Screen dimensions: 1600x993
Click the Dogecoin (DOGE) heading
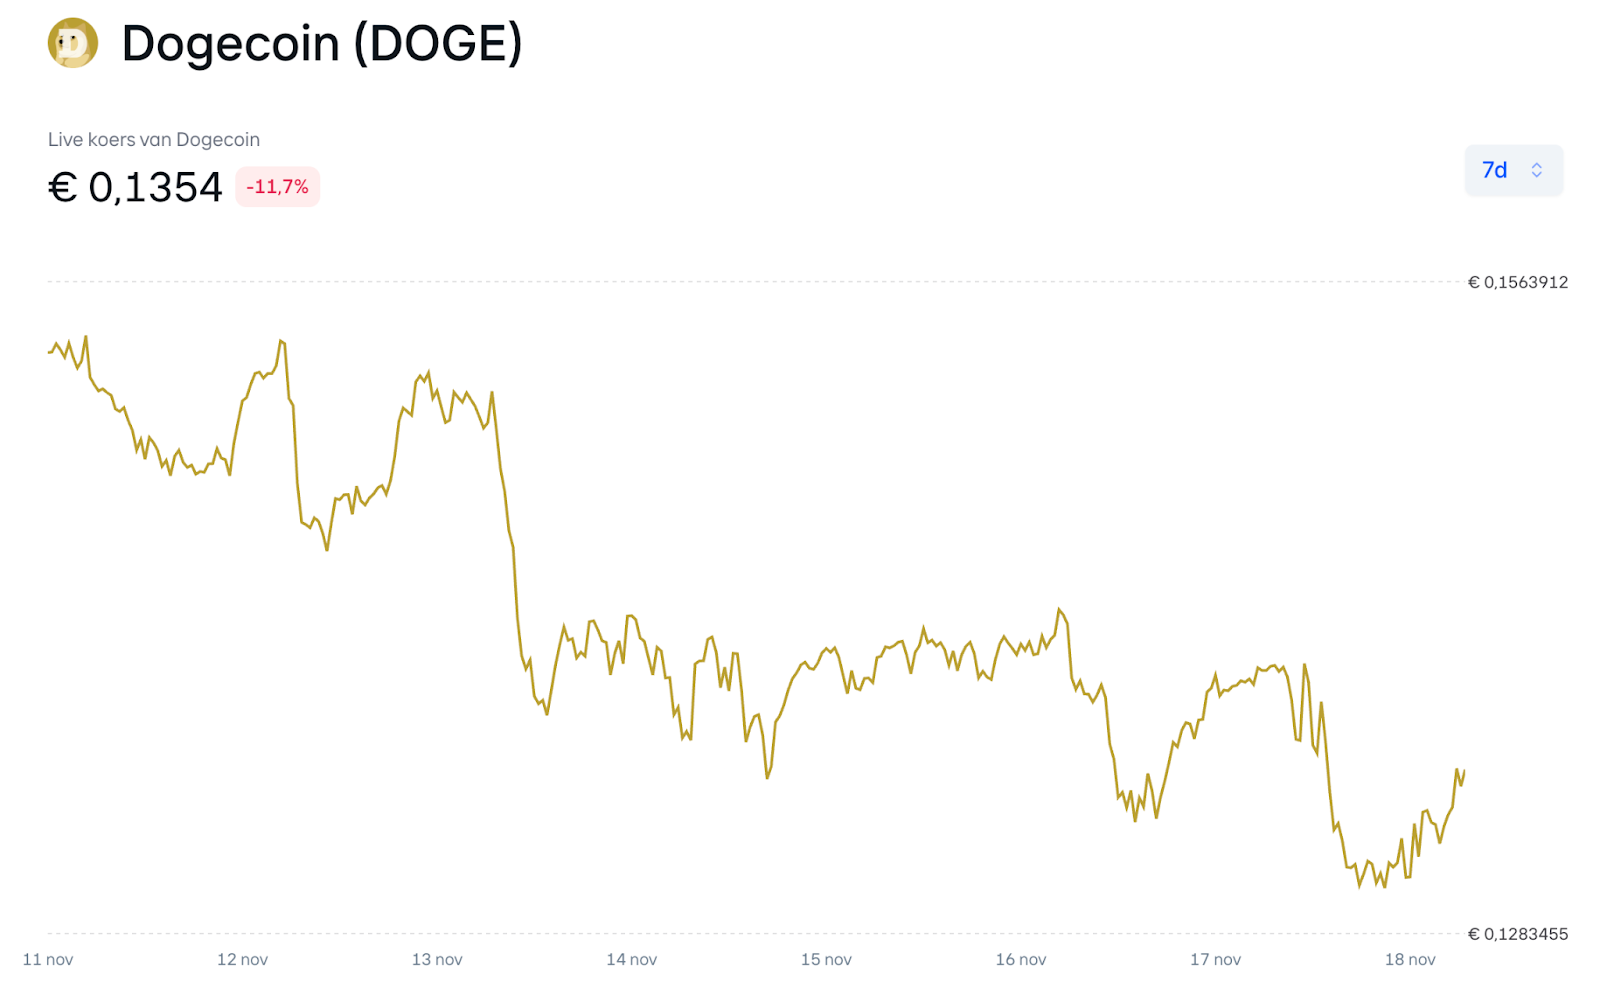click(321, 44)
